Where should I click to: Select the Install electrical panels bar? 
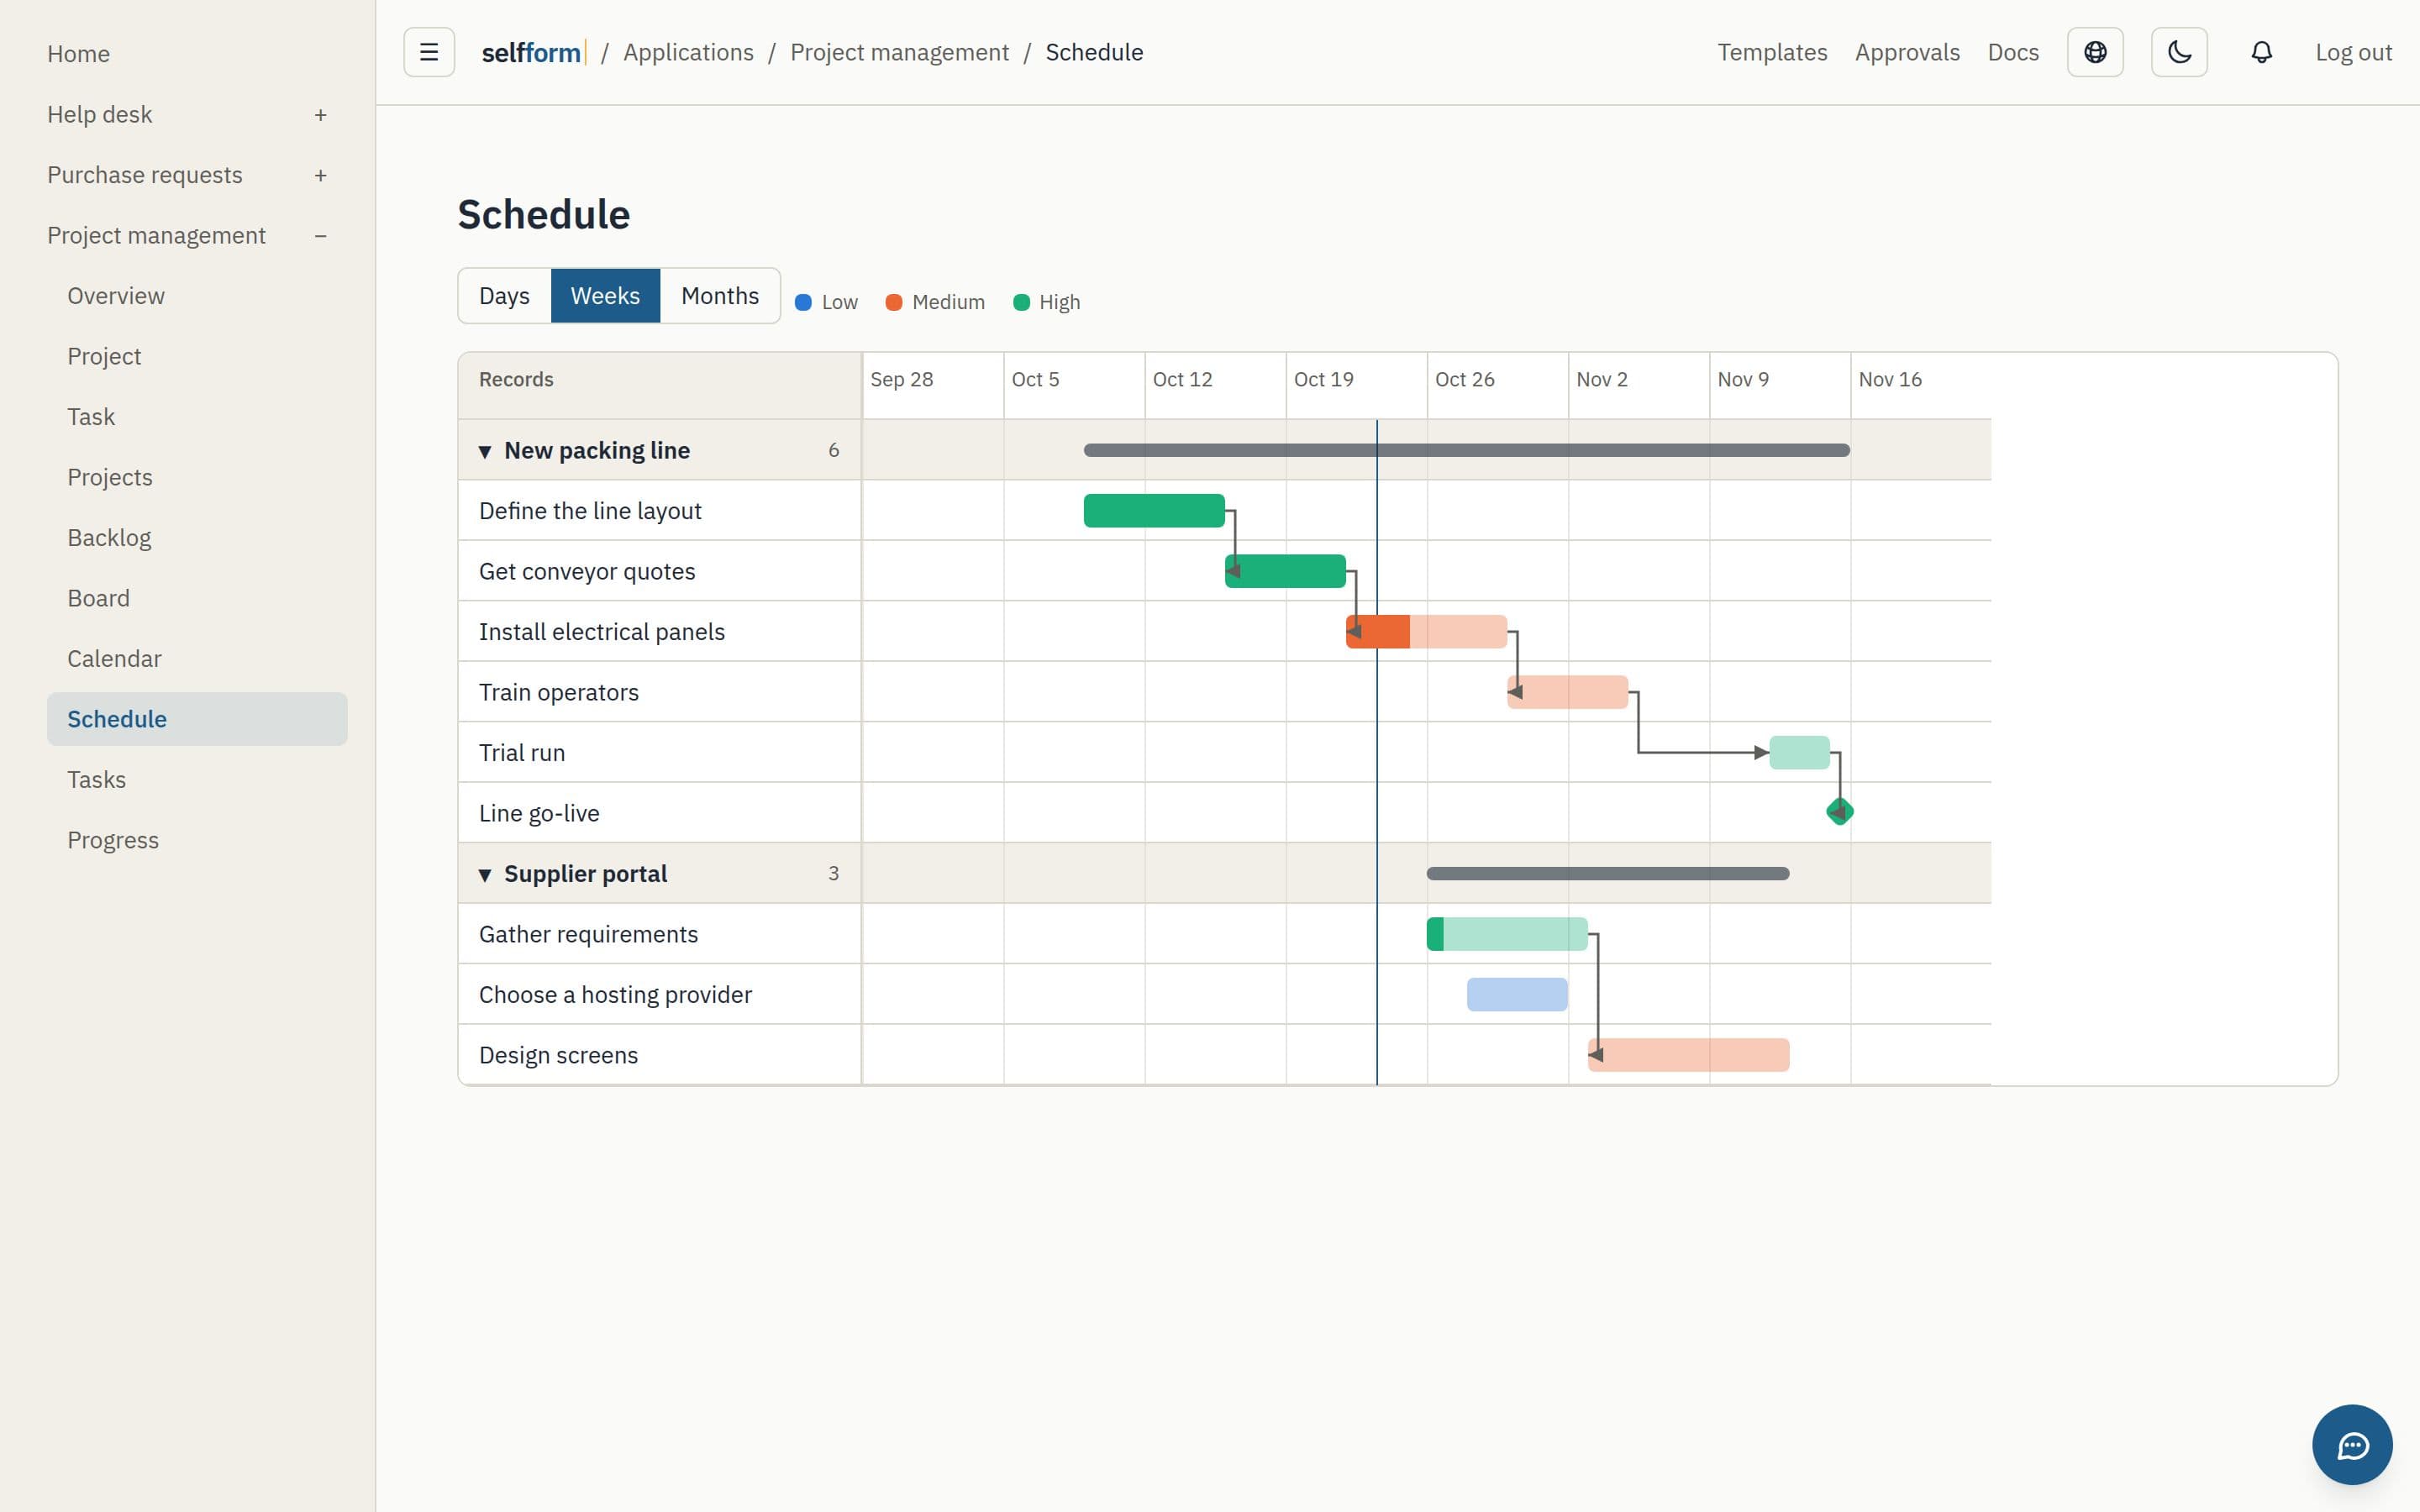coord(1426,632)
